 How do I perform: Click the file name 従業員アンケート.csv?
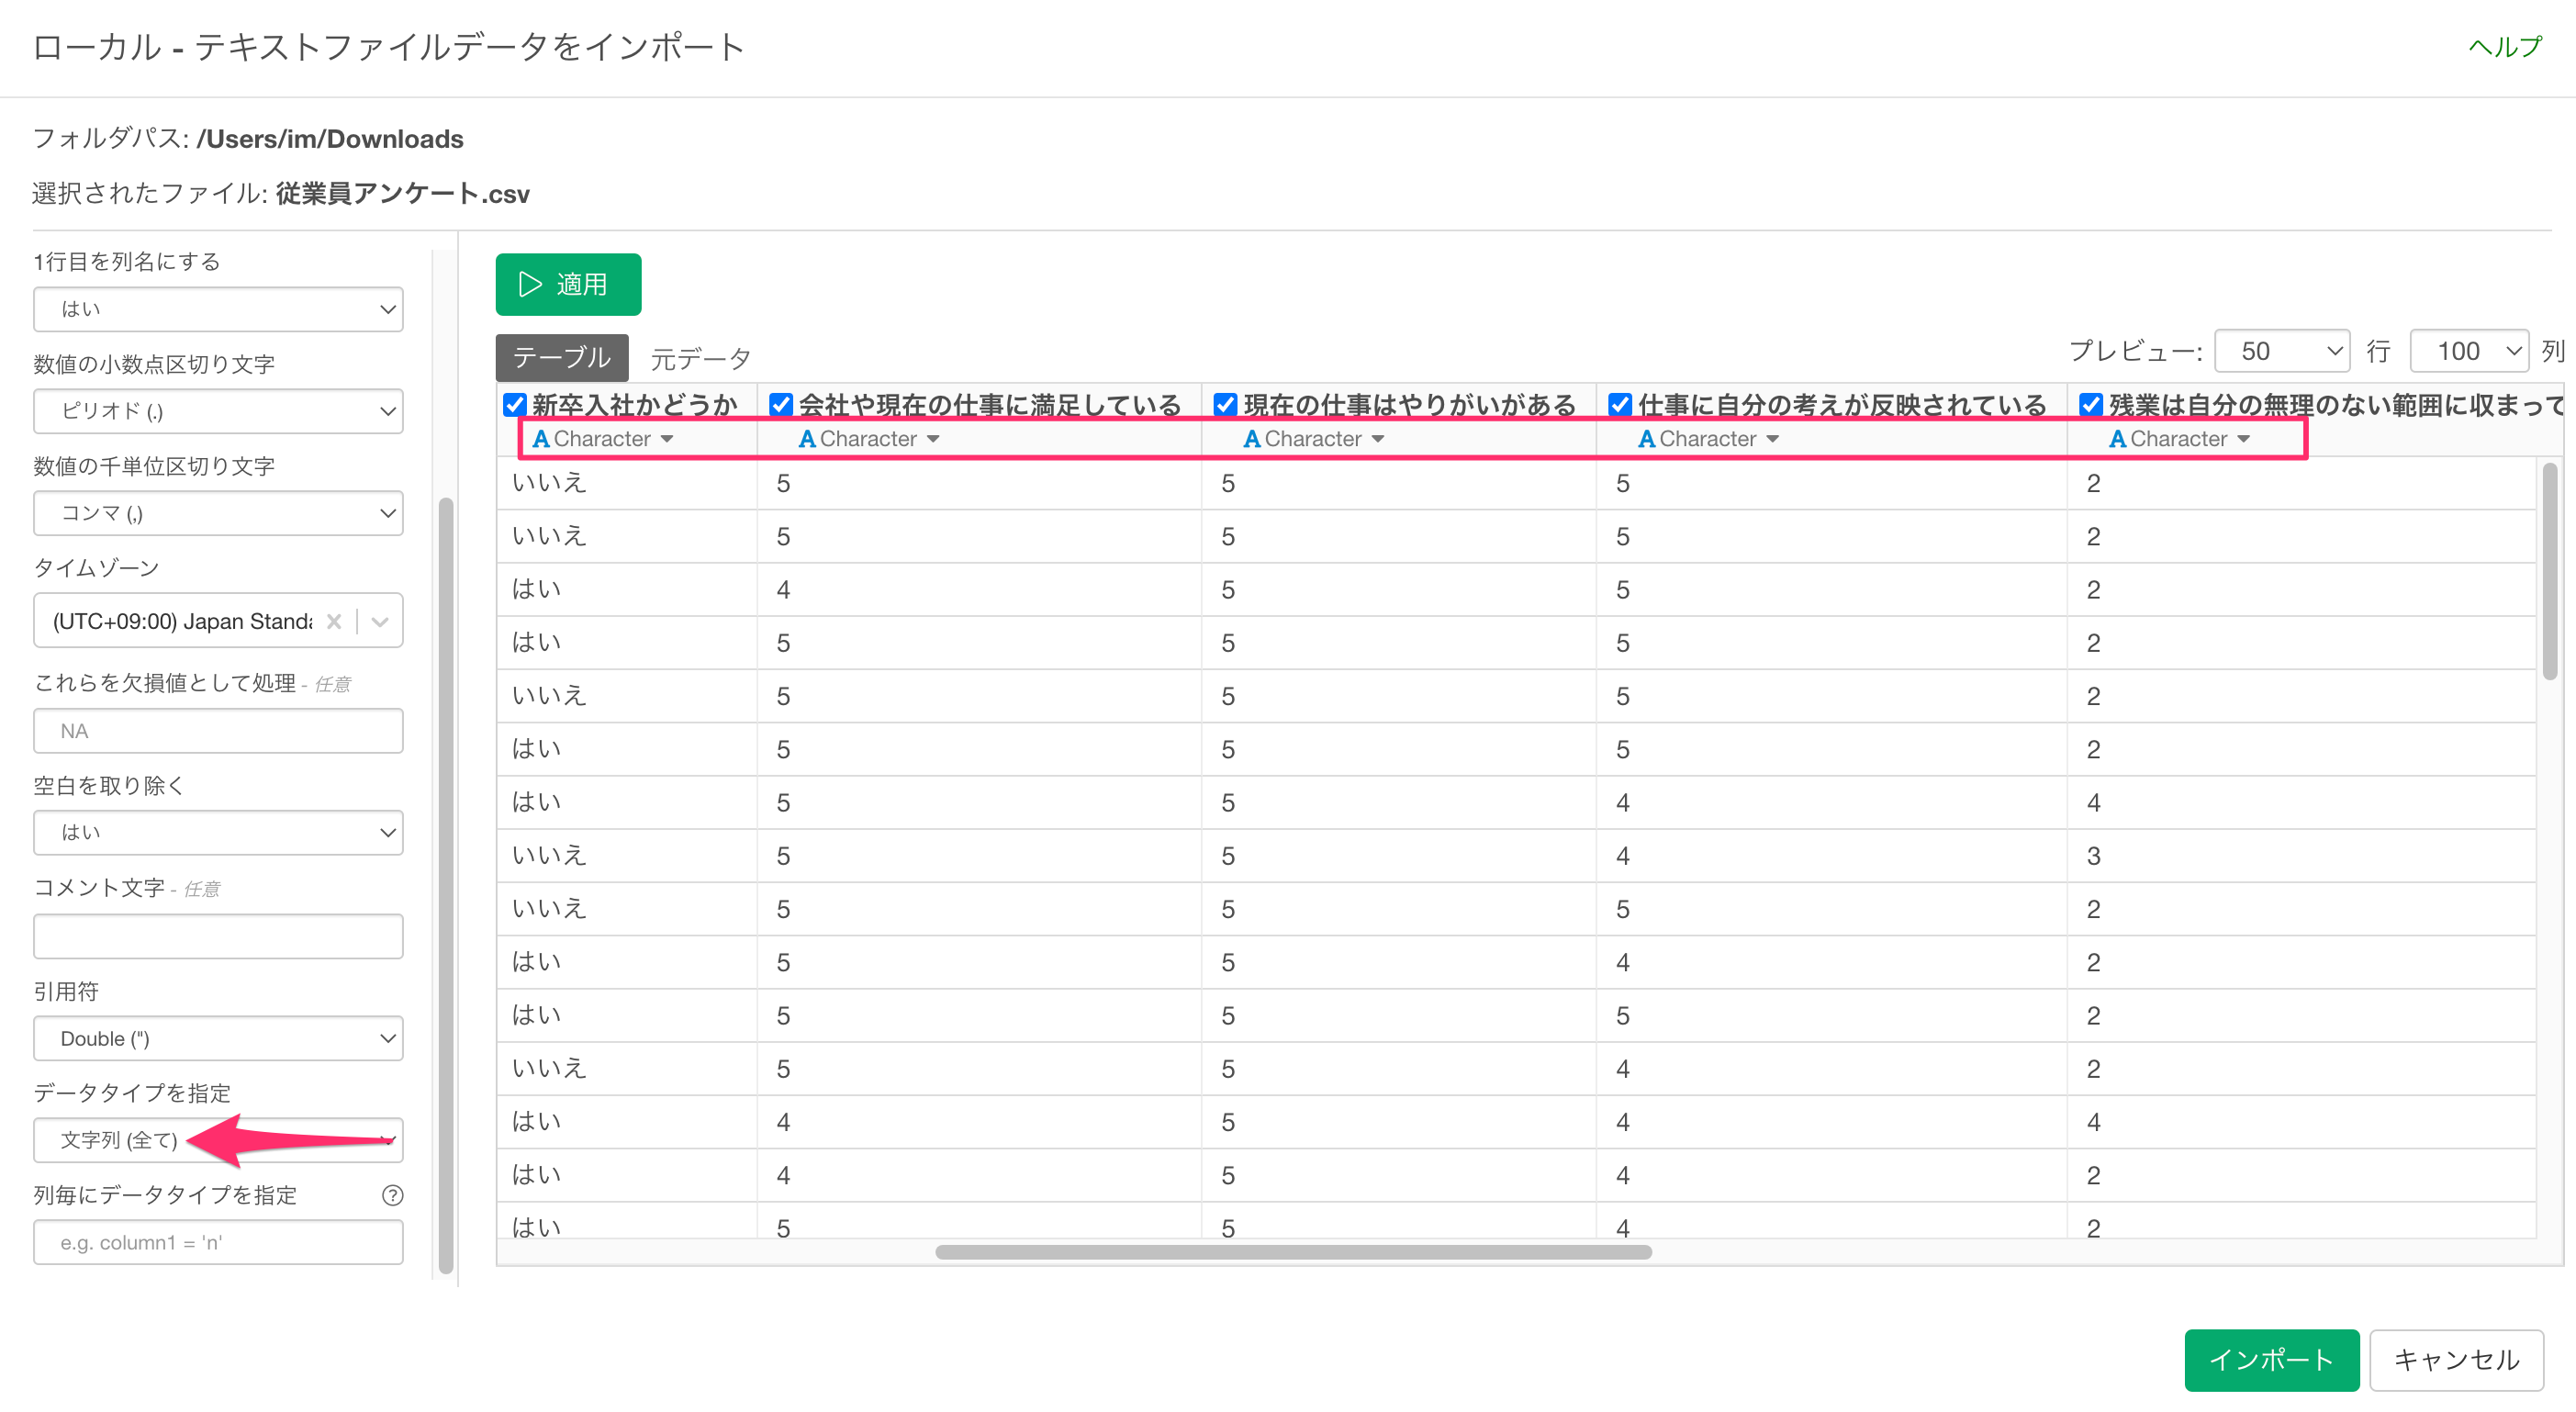(403, 193)
